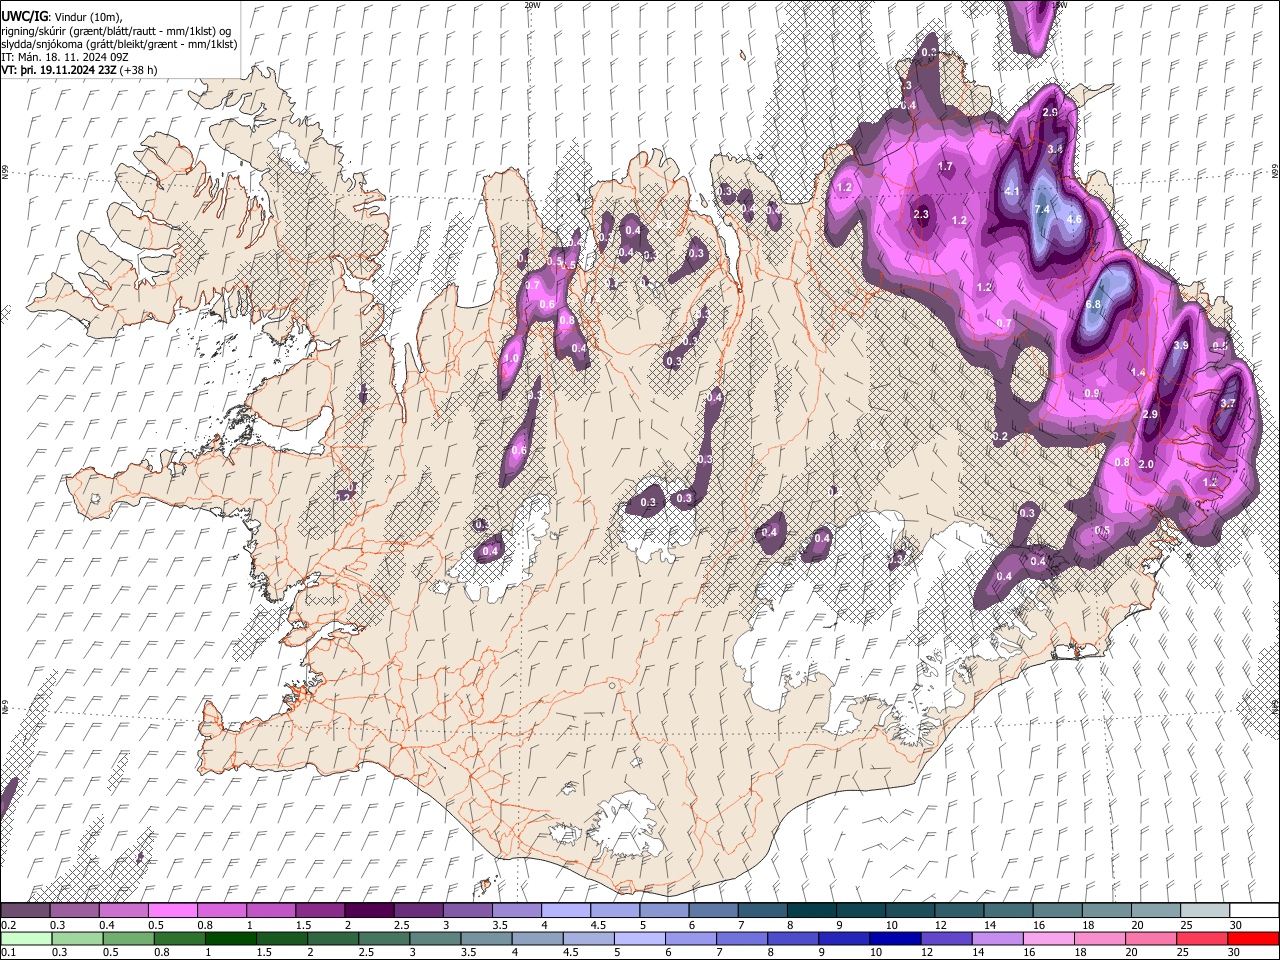Pick the lightest green lower swatch 0.1–0.3
This screenshot has height=960, width=1280.
coord(25,939)
